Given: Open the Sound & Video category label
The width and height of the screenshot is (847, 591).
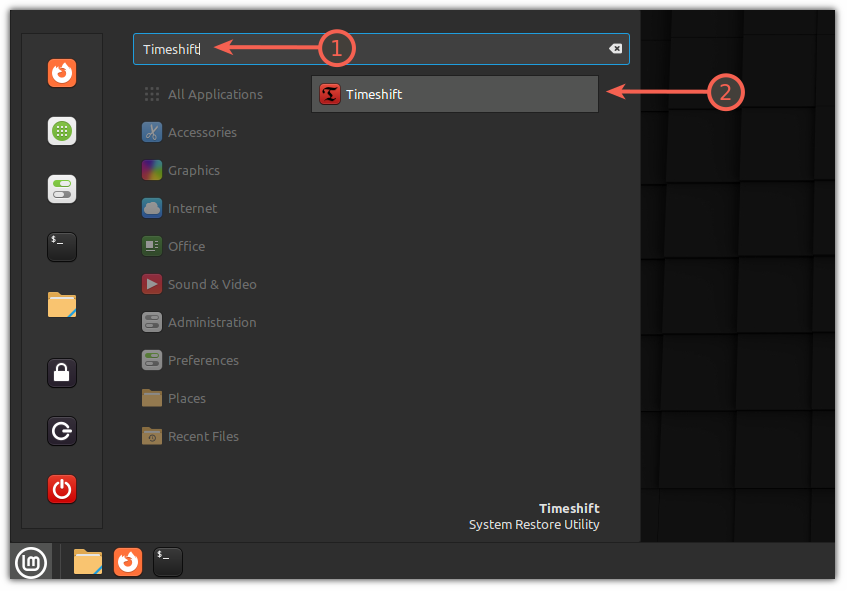Looking at the screenshot, I should [x=212, y=284].
